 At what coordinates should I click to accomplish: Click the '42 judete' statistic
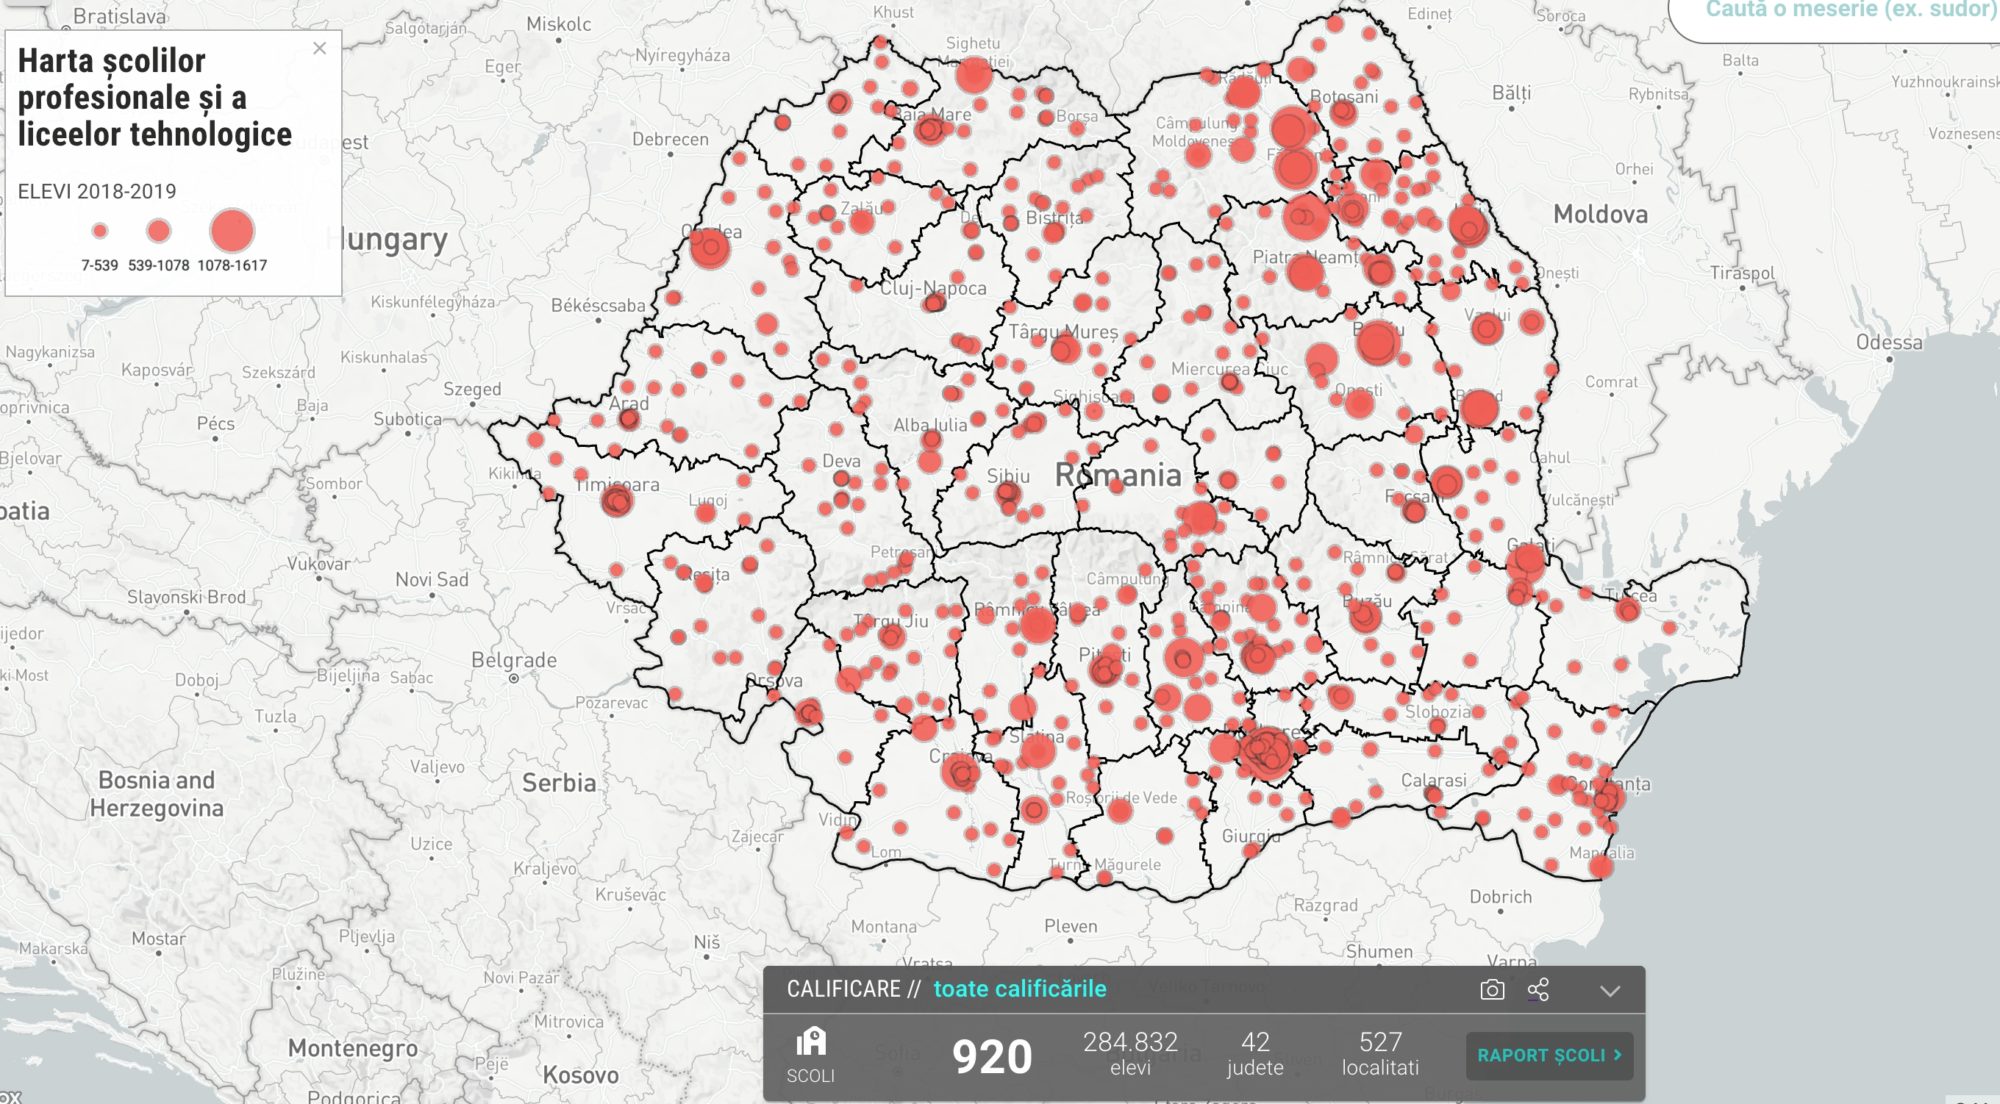coord(1255,1054)
